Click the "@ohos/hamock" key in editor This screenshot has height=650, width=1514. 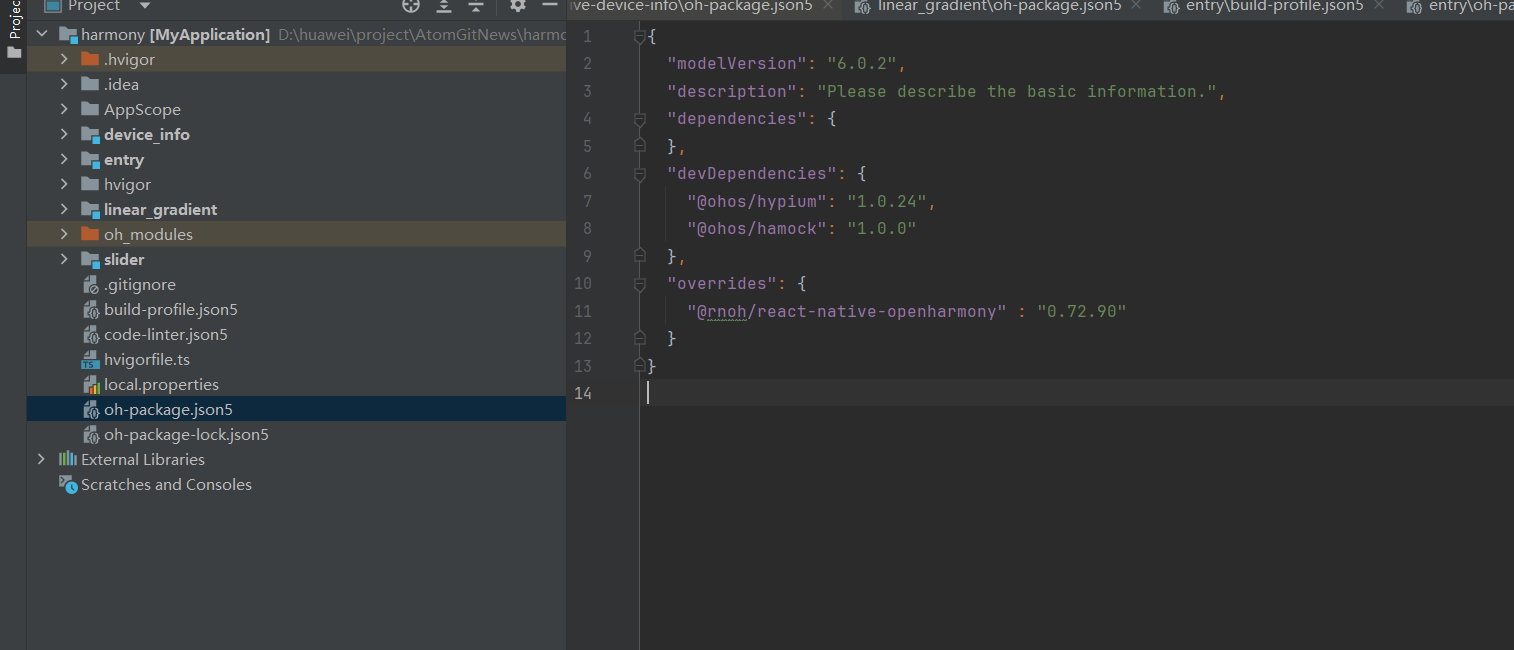pyautogui.click(x=757, y=229)
